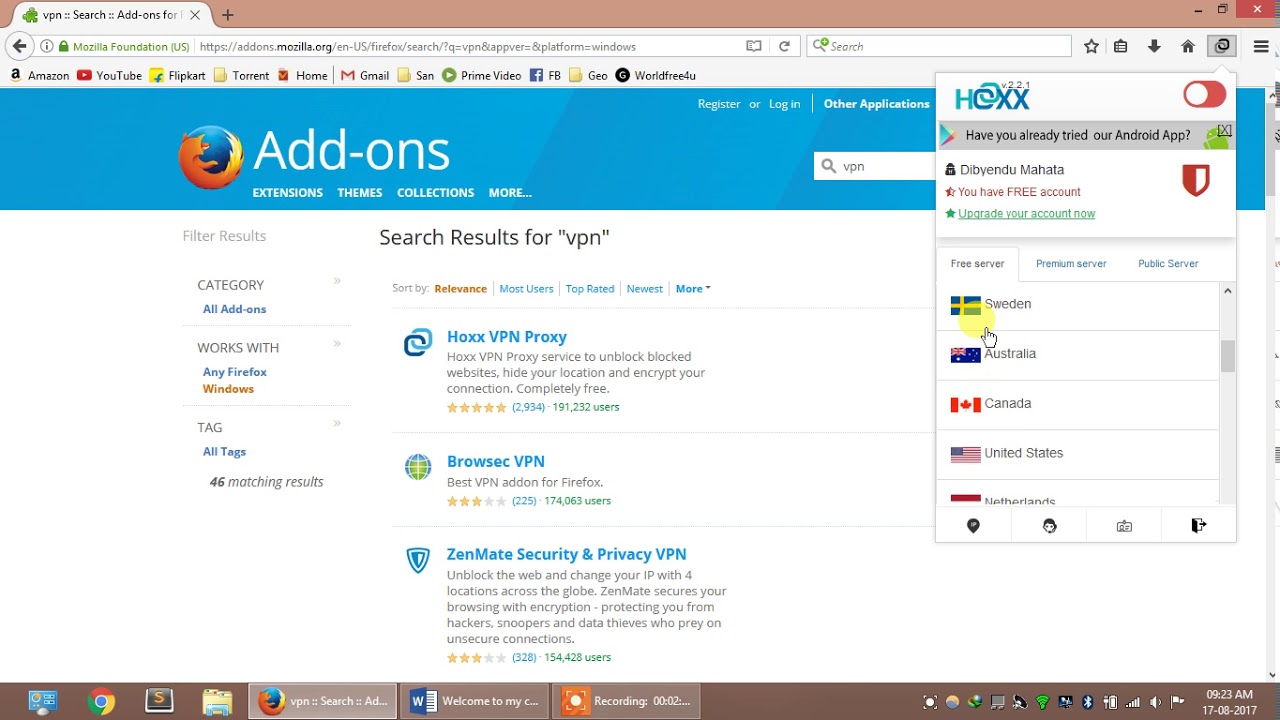Viewport: 1280px width, 720px height.
Task: Go back to the previous page
Action: point(19,46)
